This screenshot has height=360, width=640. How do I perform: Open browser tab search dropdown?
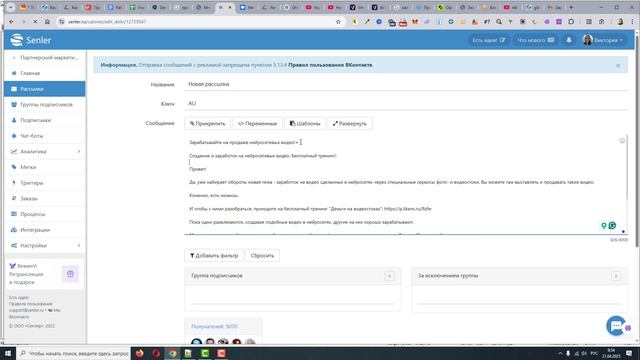click(x=11, y=7)
